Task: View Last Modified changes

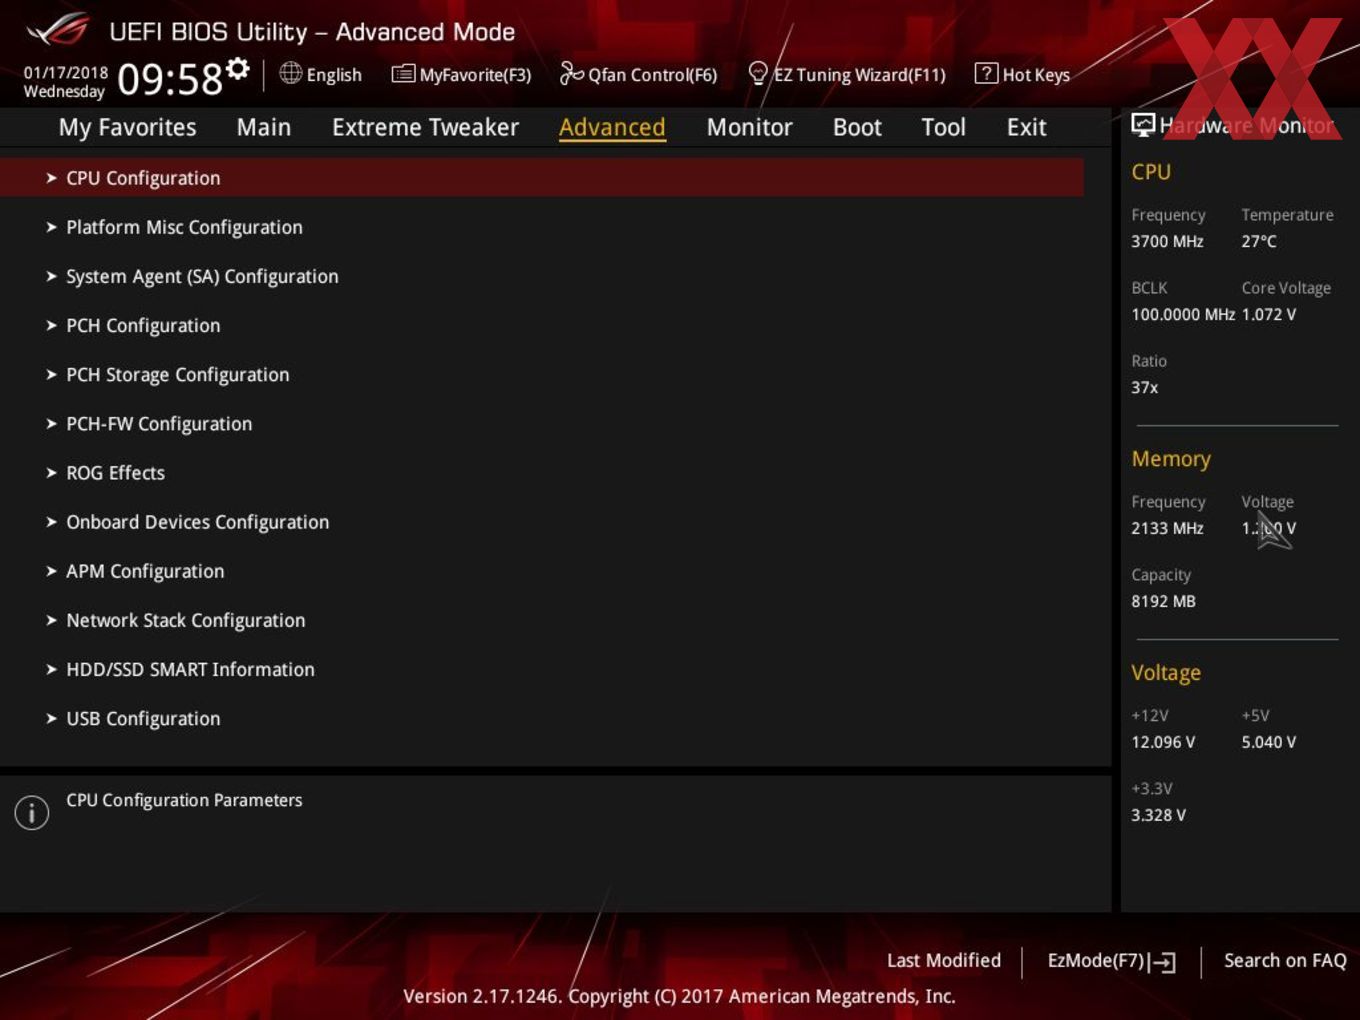Action: 944,960
